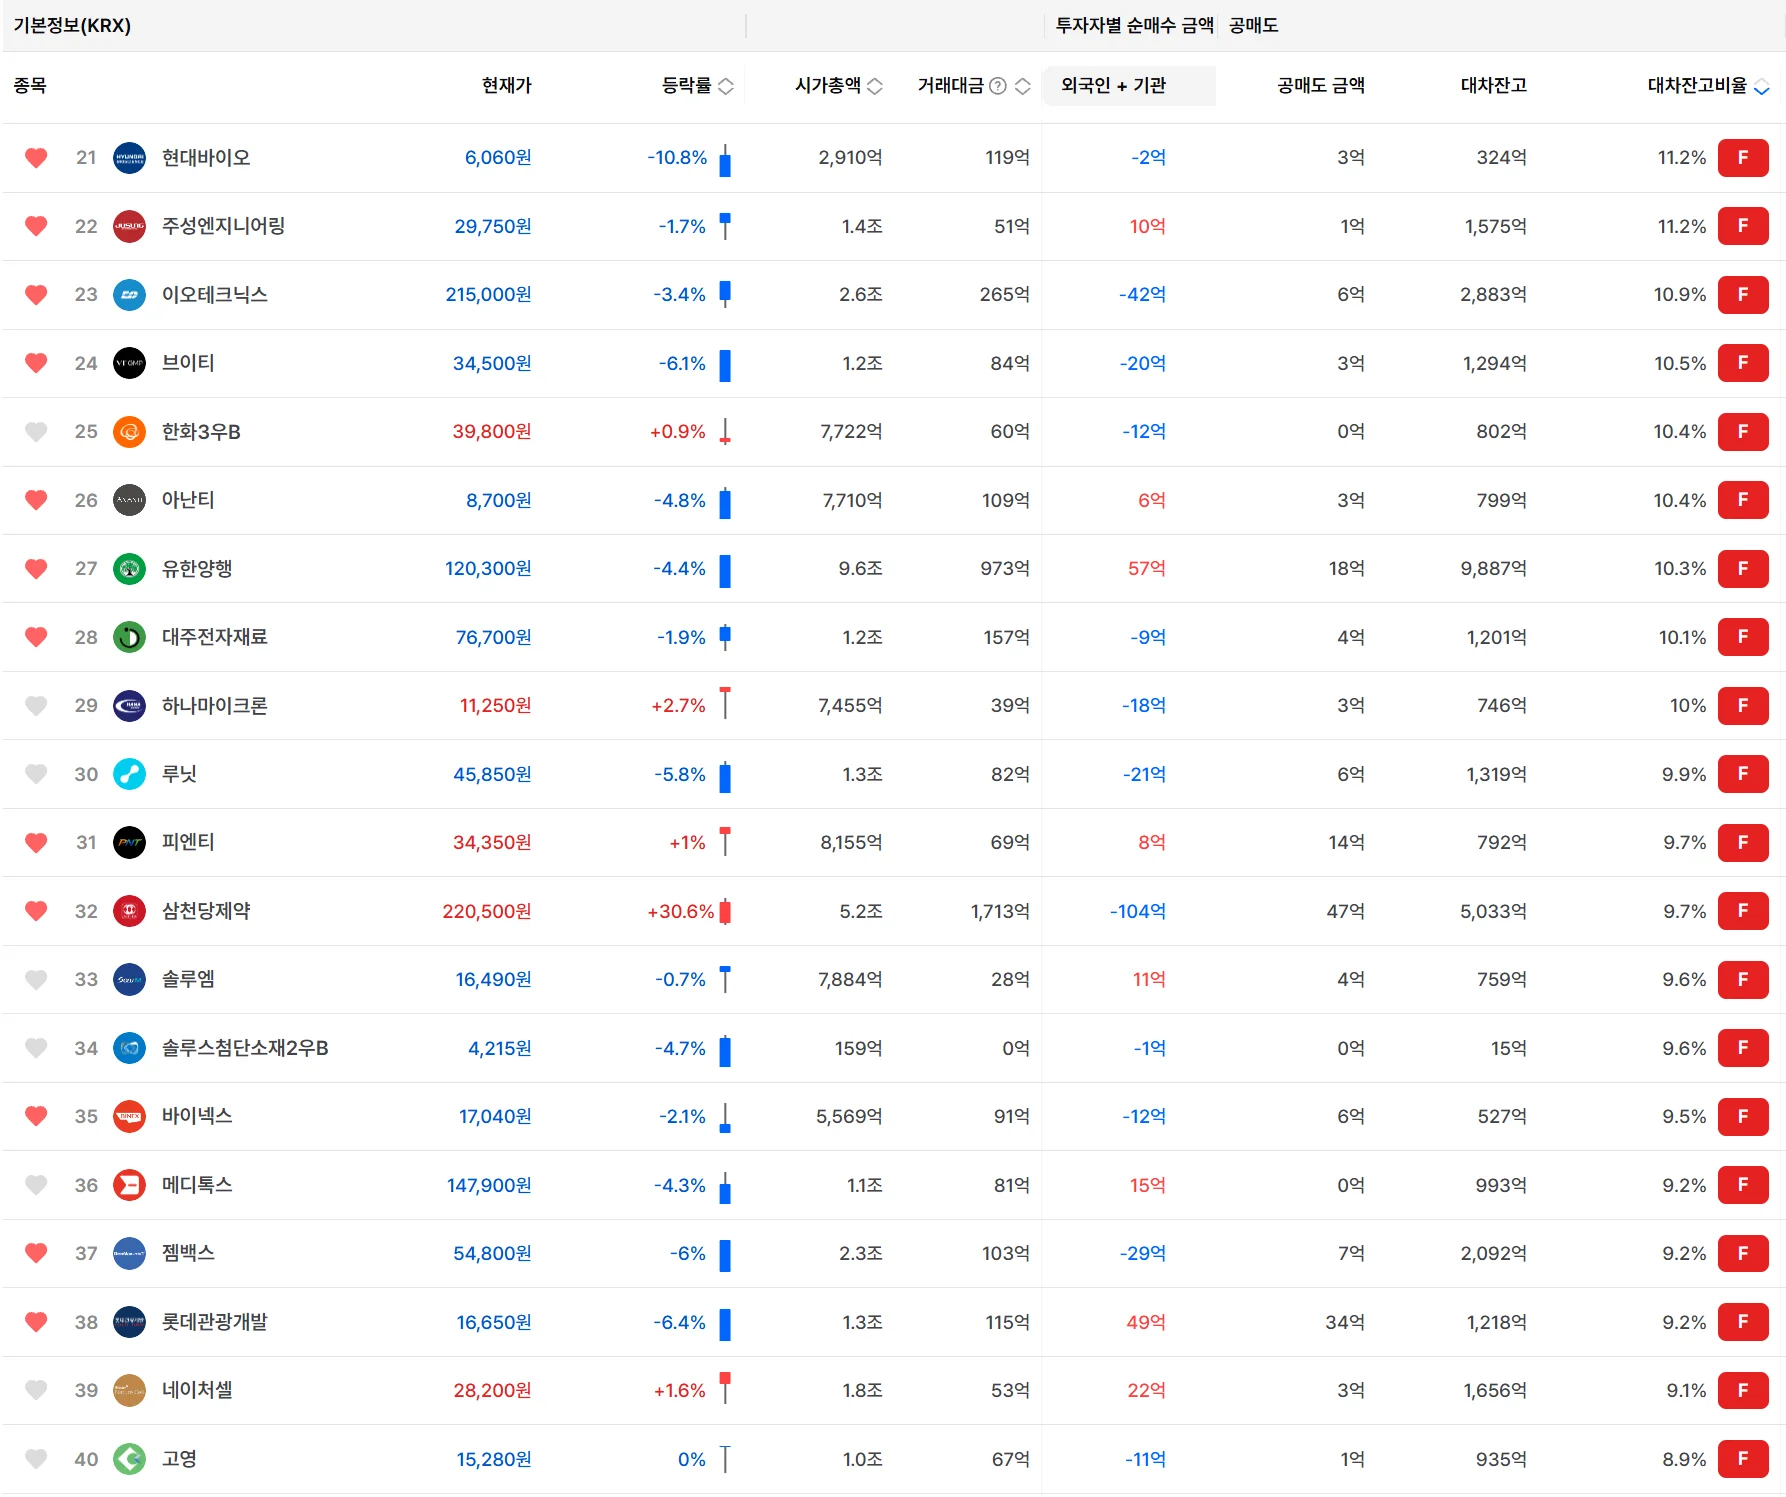Click the 현대바이오 company logo icon

pyautogui.click(x=130, y=158)
